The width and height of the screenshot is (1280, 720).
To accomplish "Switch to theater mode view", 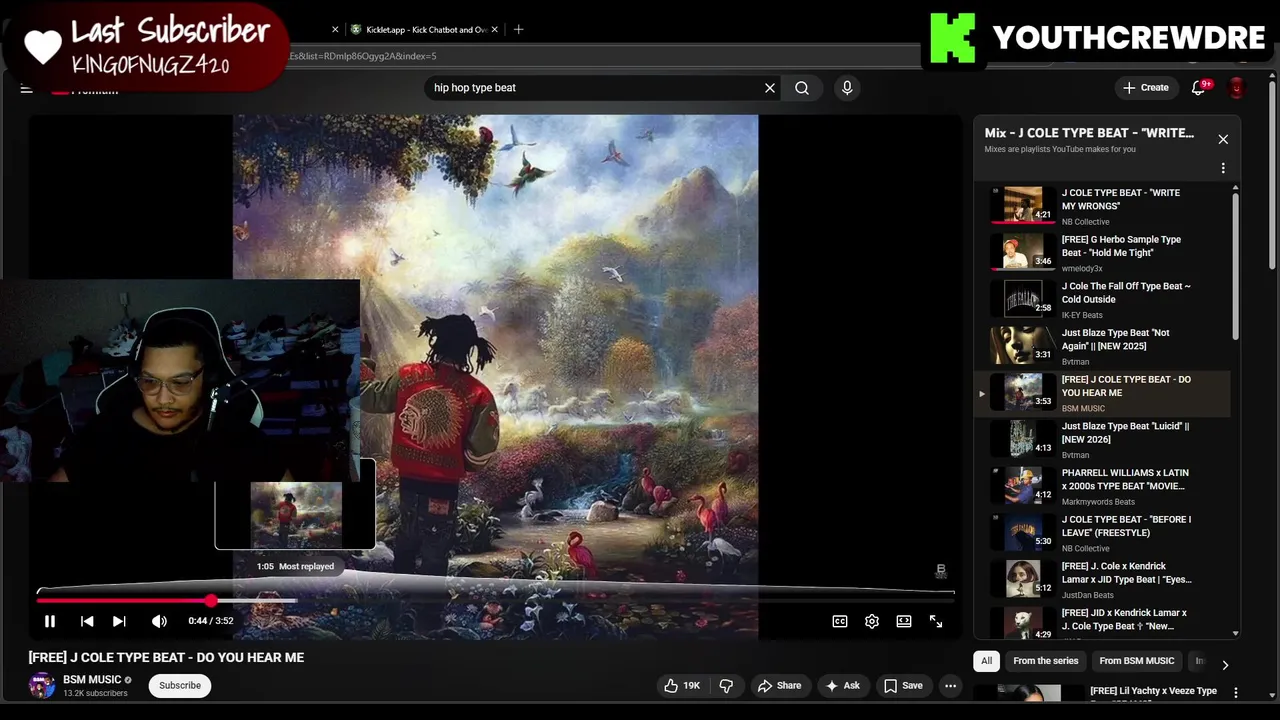I will point(904,621).
